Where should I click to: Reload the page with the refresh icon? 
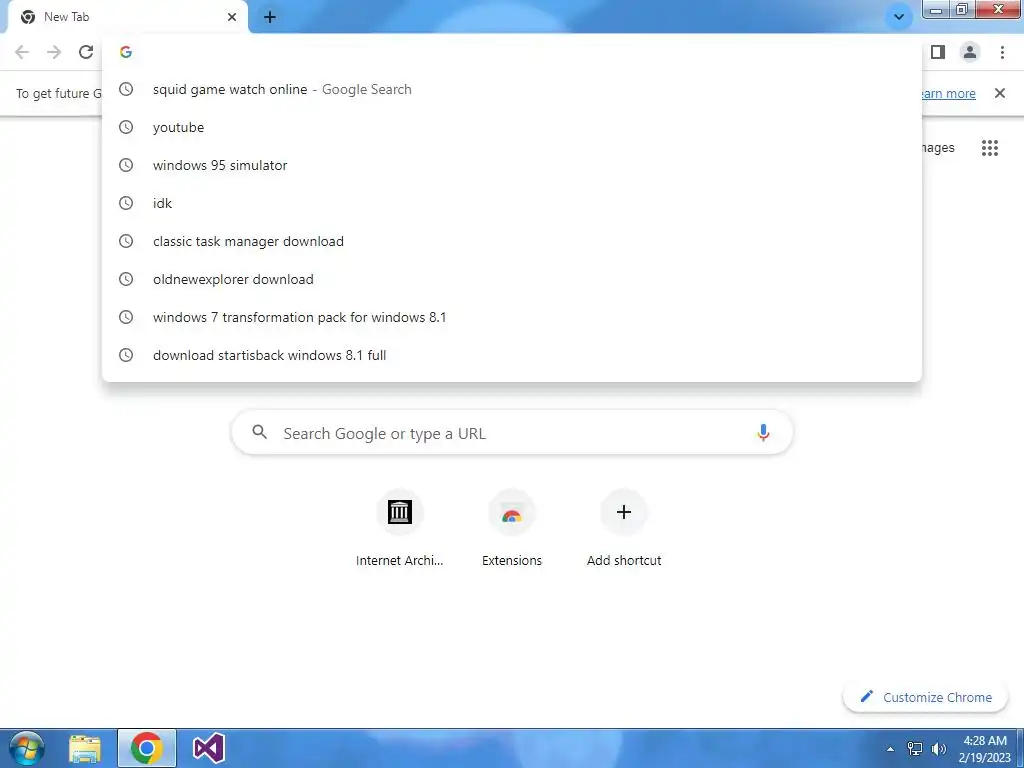click(x=86, y=52)
